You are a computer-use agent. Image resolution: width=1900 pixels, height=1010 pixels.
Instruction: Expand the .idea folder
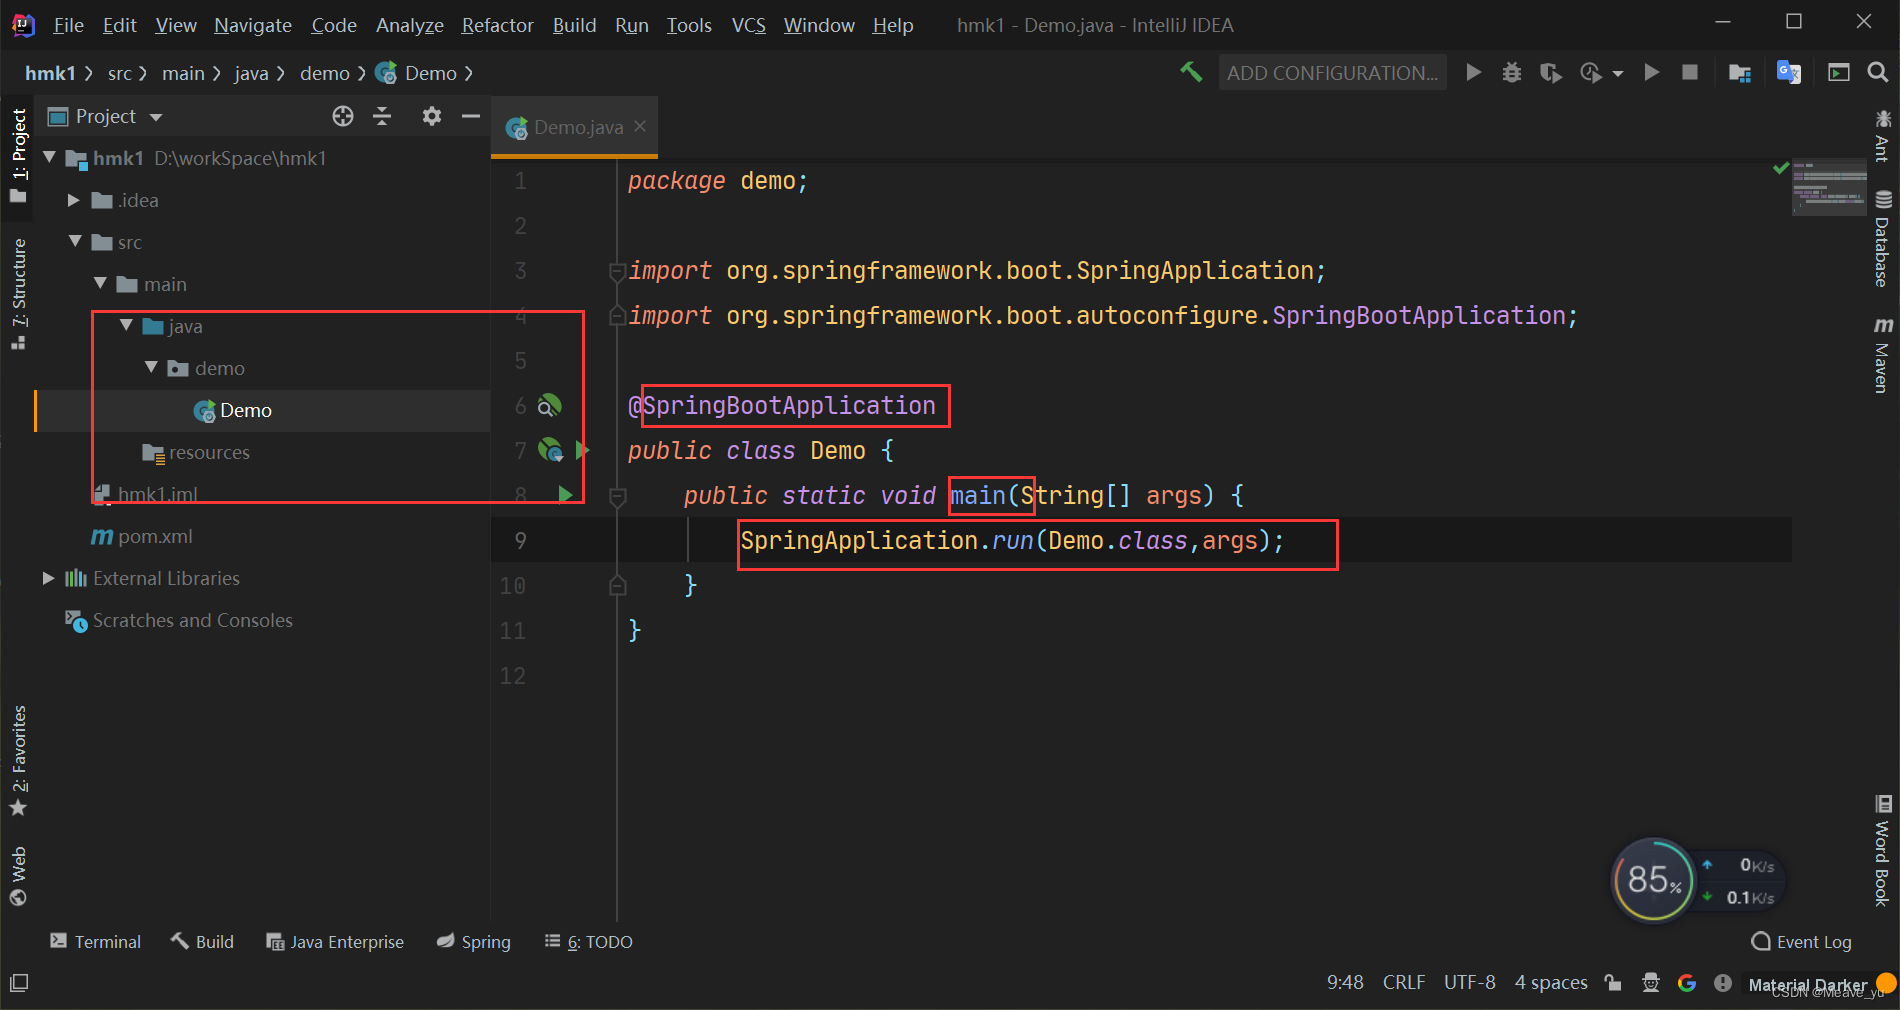pyautogui.click(x=73, y=200)
